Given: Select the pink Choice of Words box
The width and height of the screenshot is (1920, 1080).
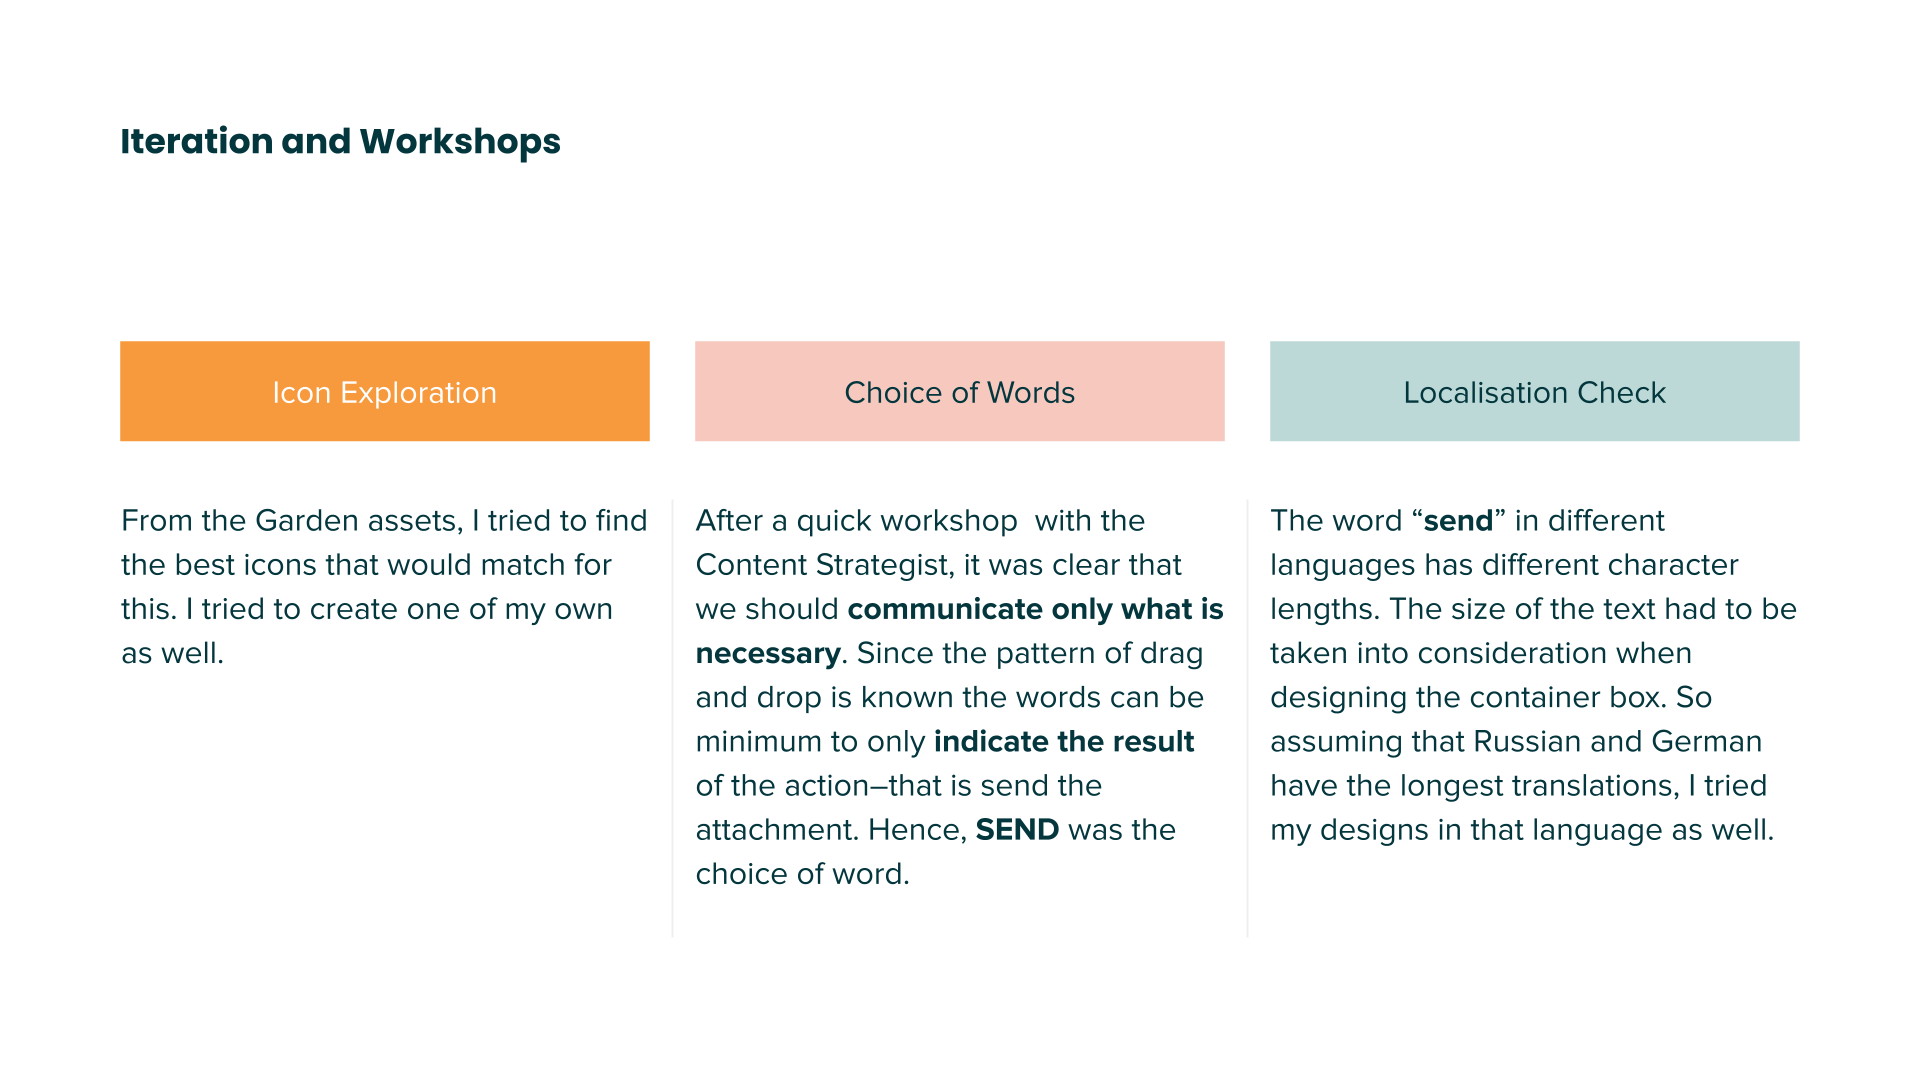Looking at the screenshot, I should [x=960, y=391].
